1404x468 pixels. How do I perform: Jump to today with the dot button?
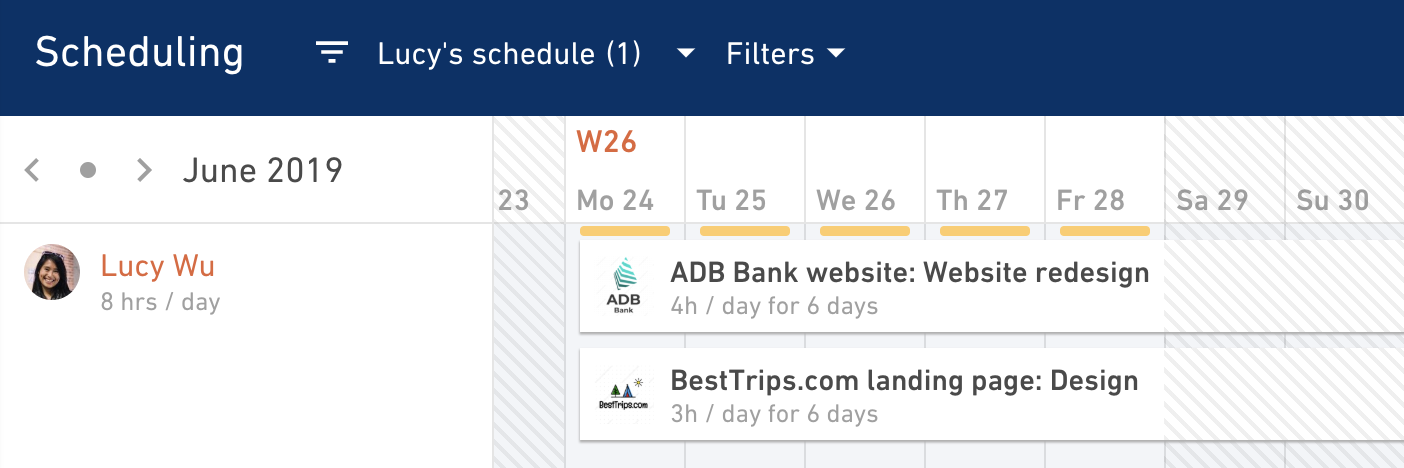coord(88,171)
